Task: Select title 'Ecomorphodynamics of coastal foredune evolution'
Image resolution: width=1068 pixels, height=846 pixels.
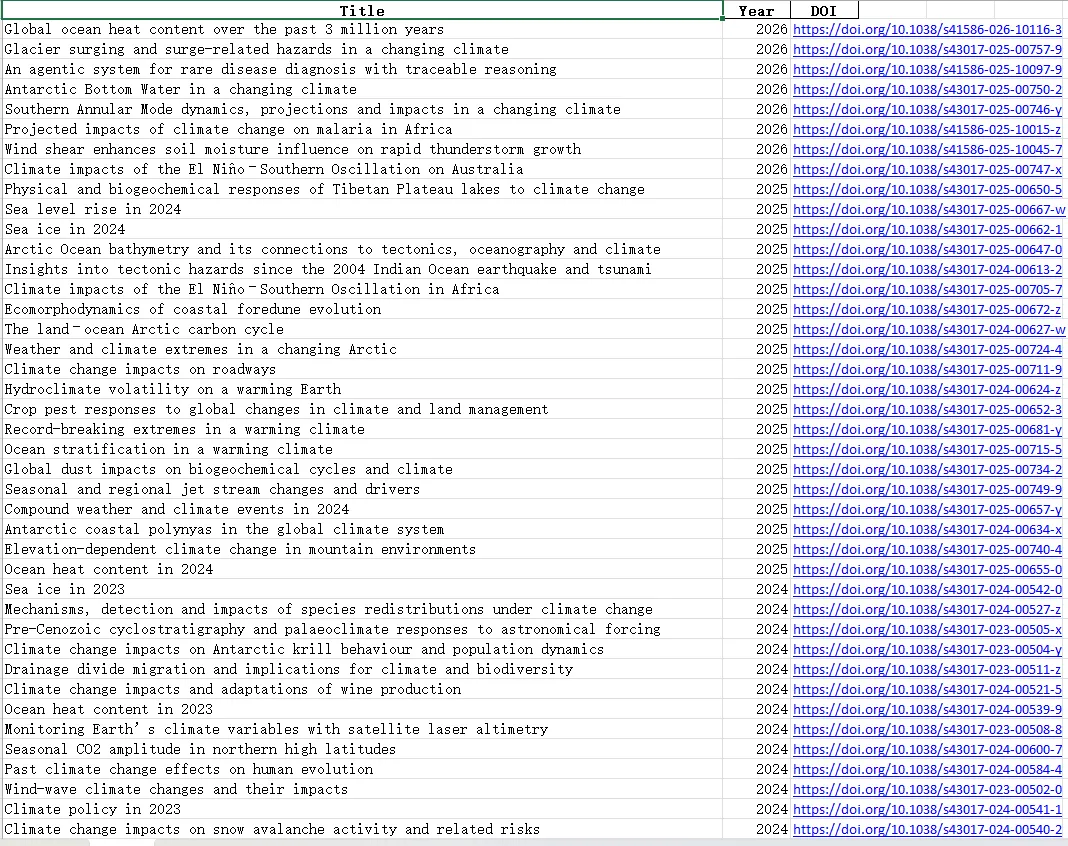Action: [193, 309]
